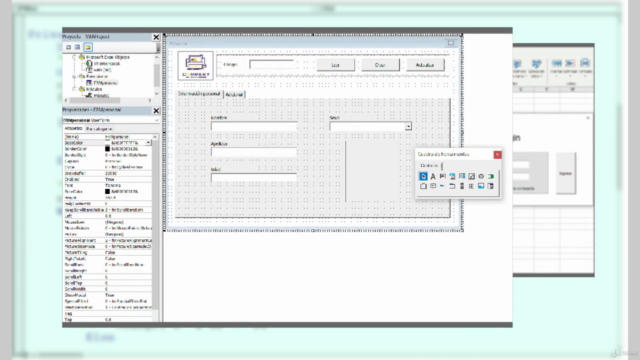Select the Caption property row
Viewport: 640px width, 360px height.
[x=108, y=161]
